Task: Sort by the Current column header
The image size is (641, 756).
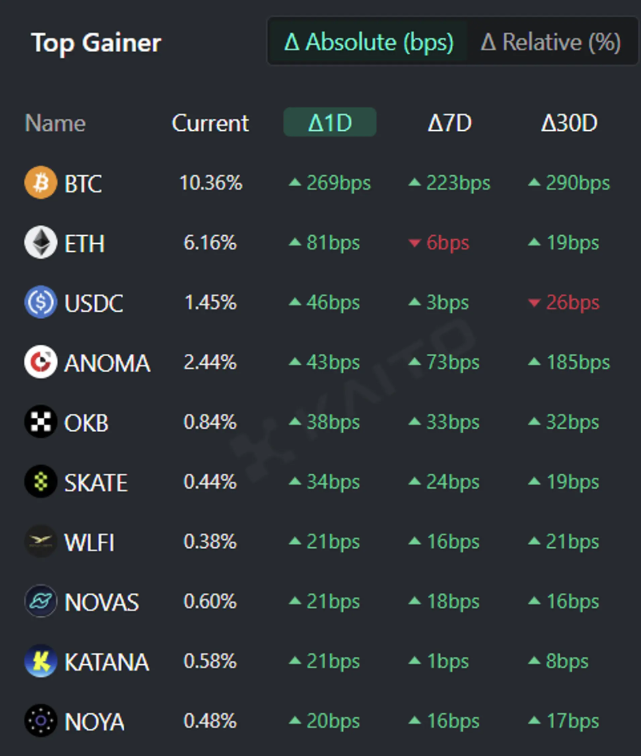Action: 210,123
